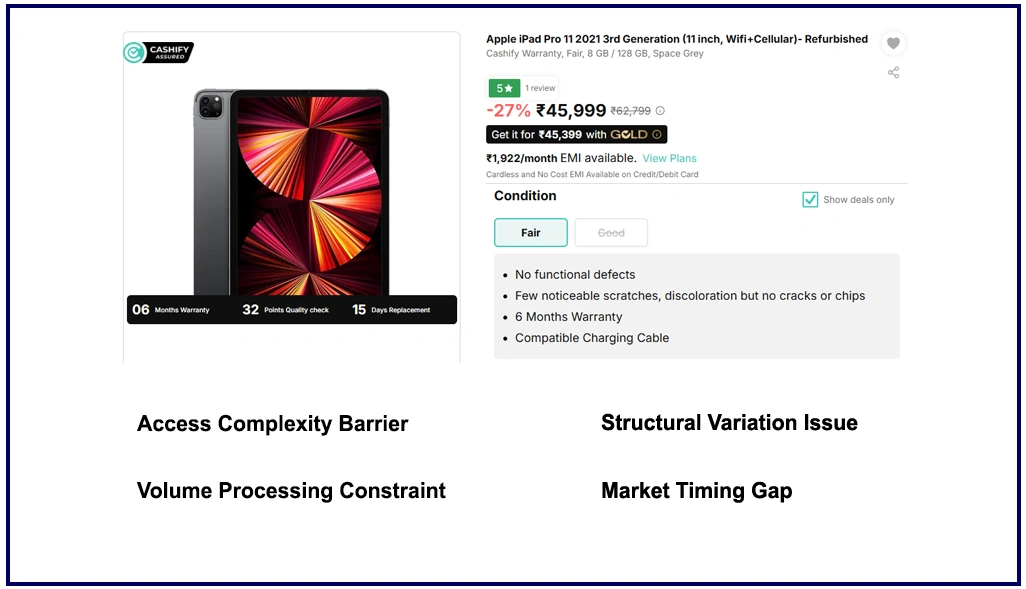Image resolution: width=1026 pixels, height=589 pixels.
Task: Click the 15 Days Replacement badge
Action: click(391, 310)
